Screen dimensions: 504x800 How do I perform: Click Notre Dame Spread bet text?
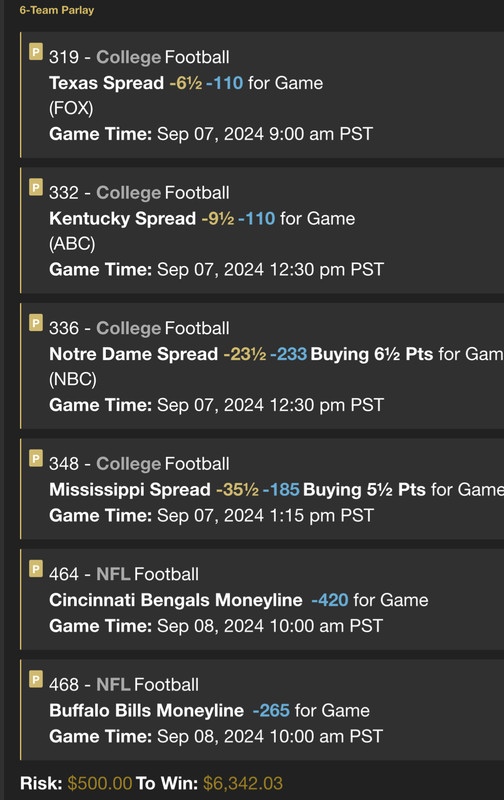point(134,354)
